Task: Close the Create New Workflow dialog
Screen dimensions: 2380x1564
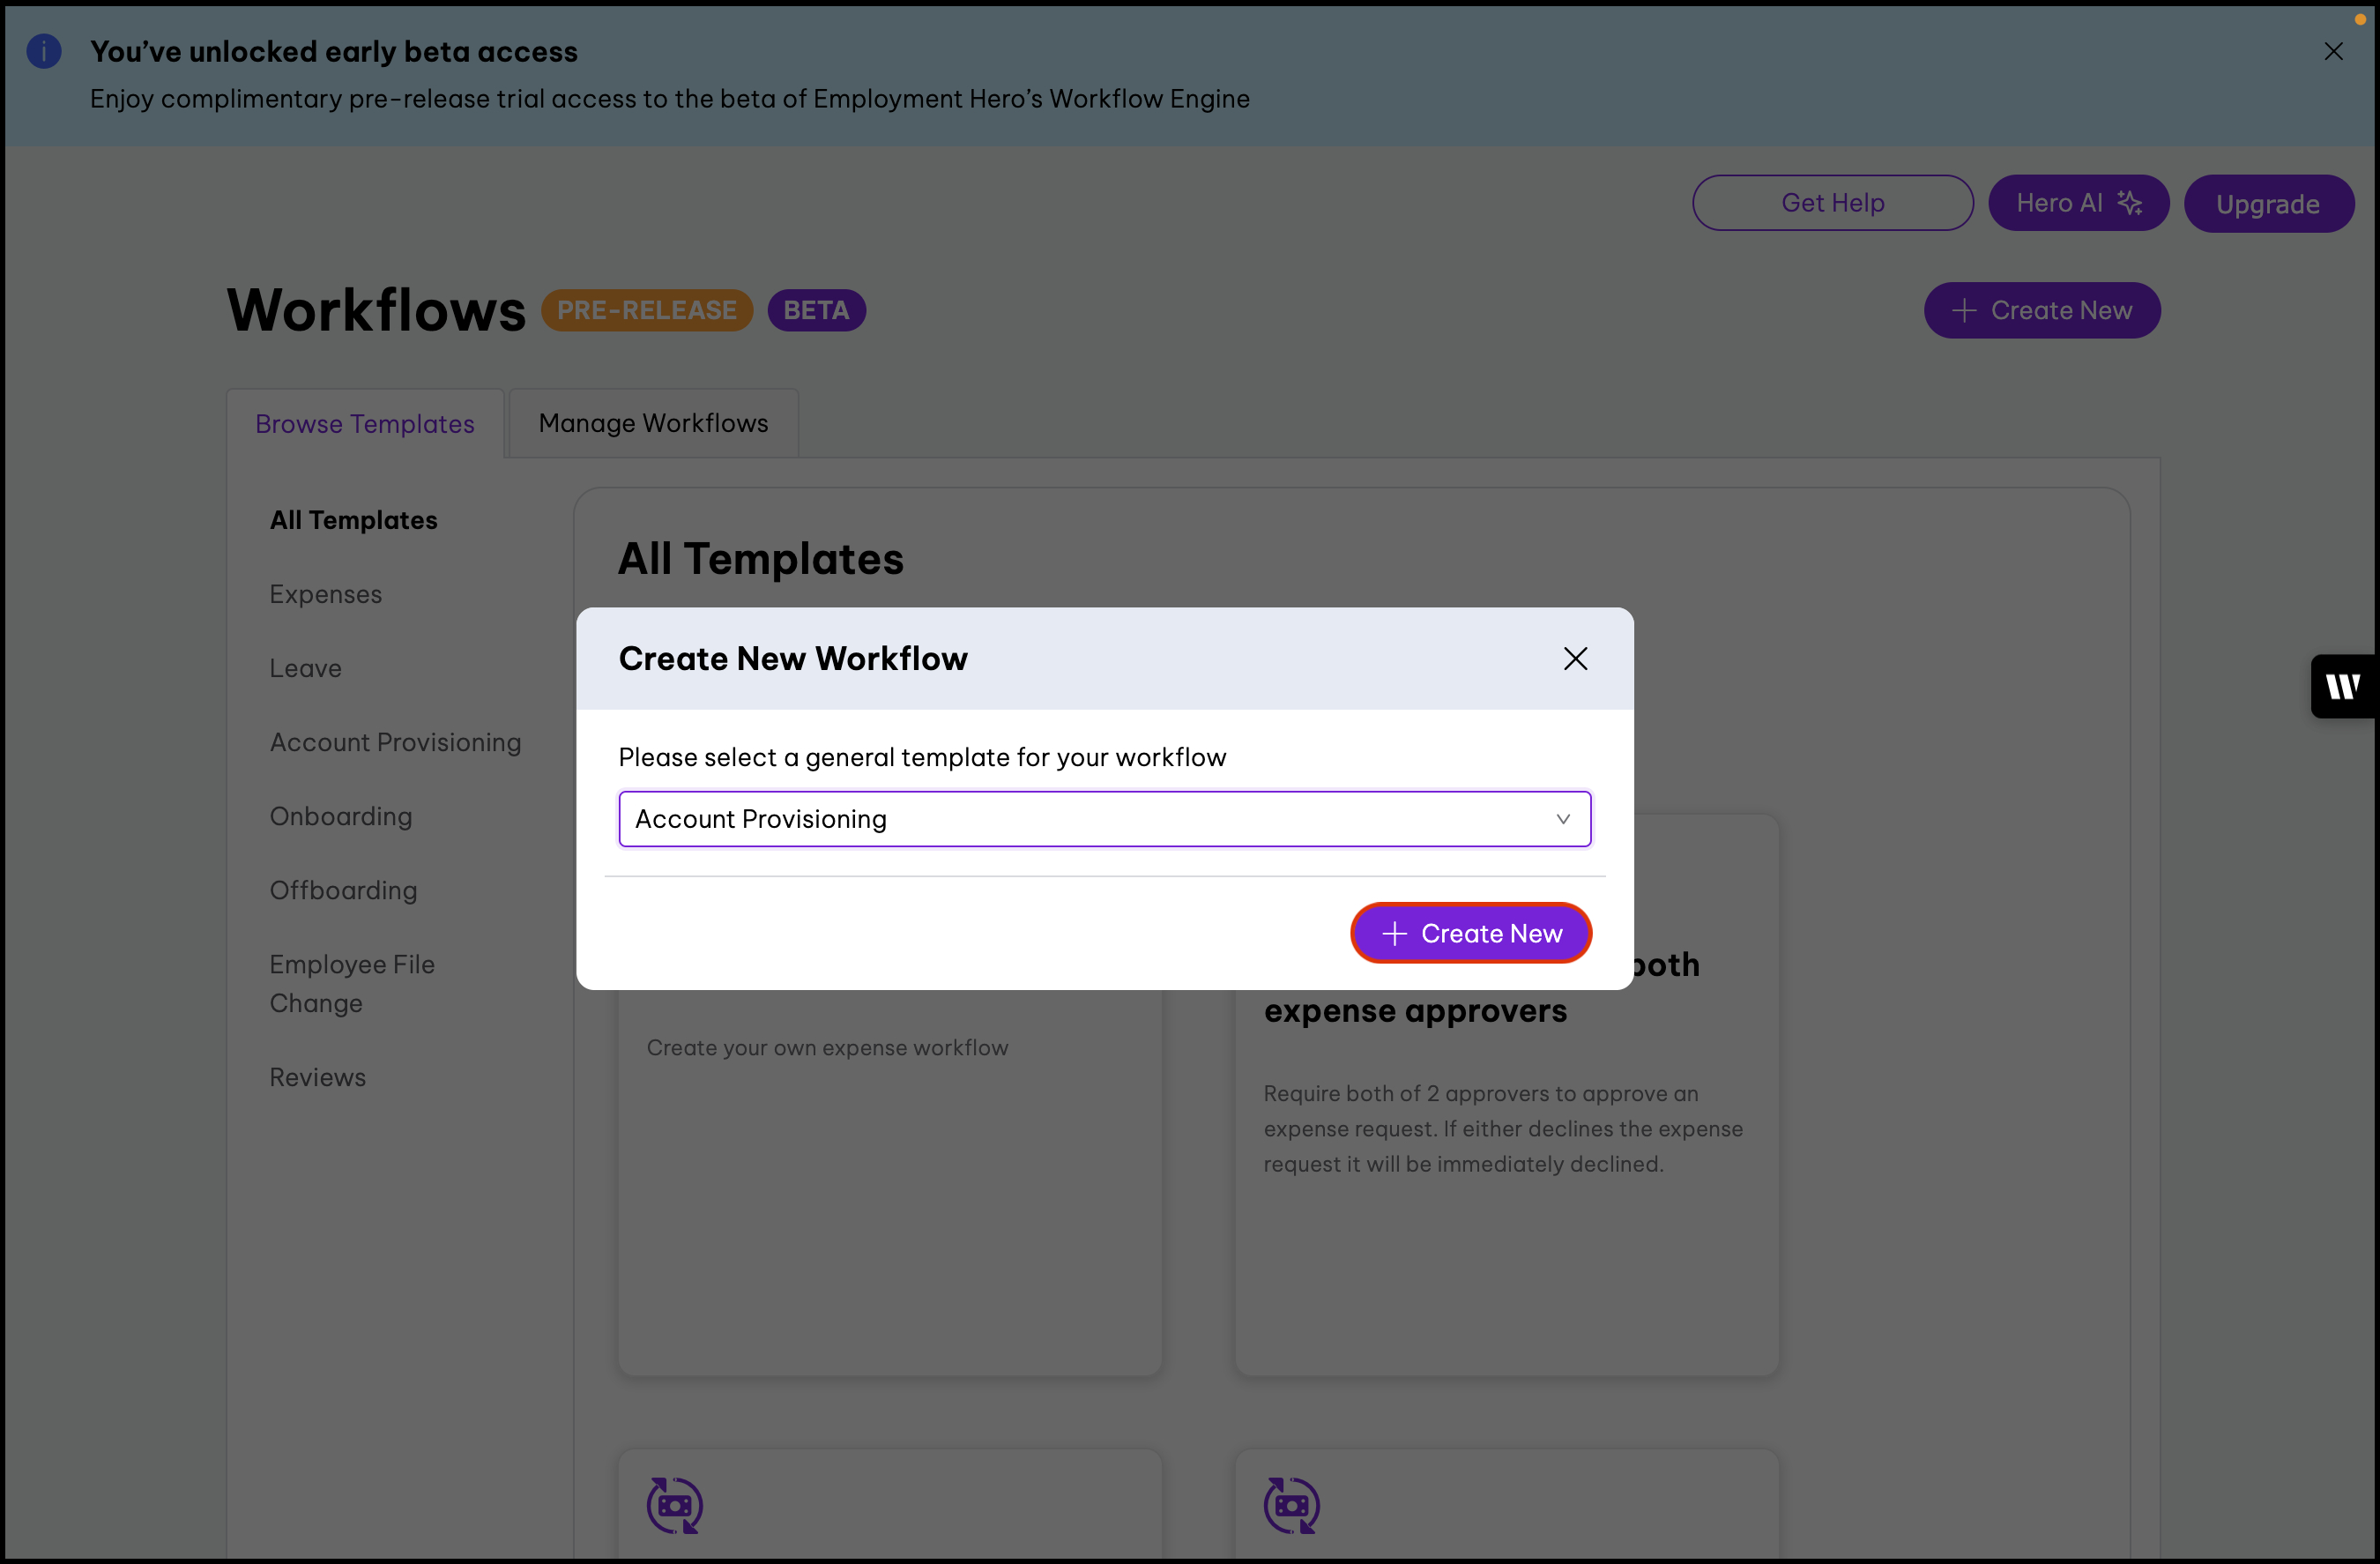Action: (x=1575, y=658)
